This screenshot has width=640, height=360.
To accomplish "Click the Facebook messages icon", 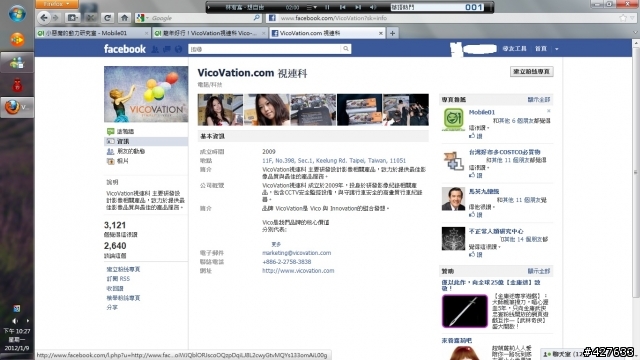I will pyautogui.click(x=167, y=49).
